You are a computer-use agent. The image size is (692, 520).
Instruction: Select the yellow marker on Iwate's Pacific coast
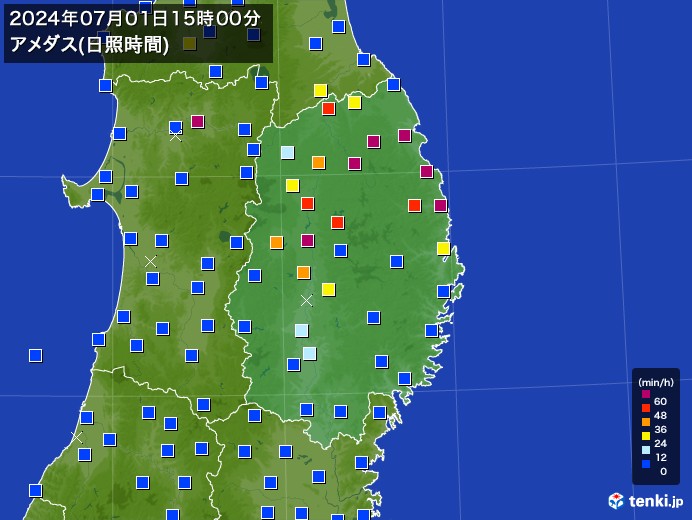tap(444, 249)
